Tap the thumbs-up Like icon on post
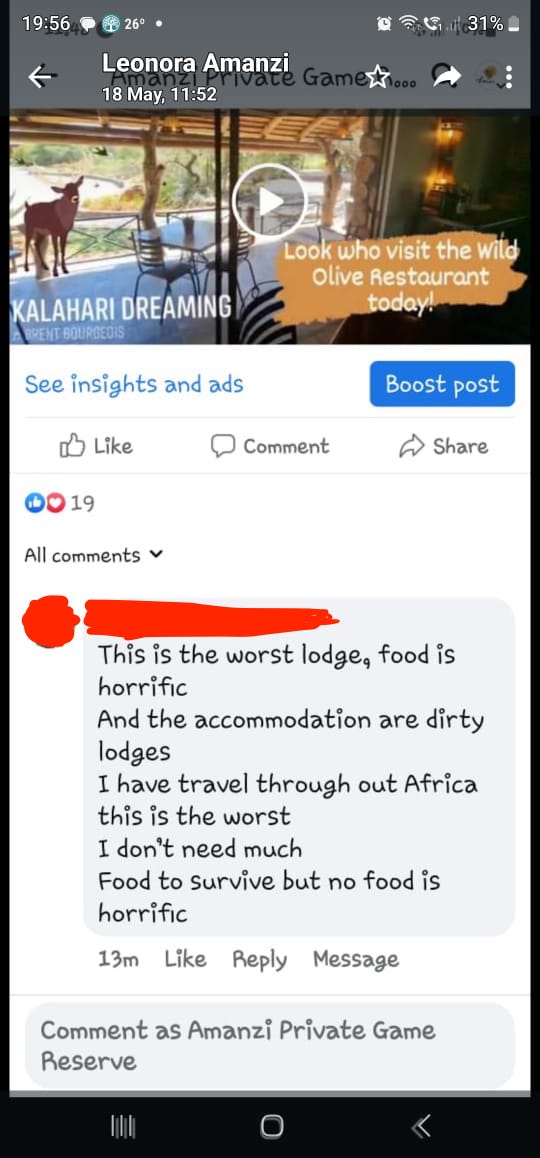The height and width of the screenshot is (1158, 540). click(x=72, y=446)
